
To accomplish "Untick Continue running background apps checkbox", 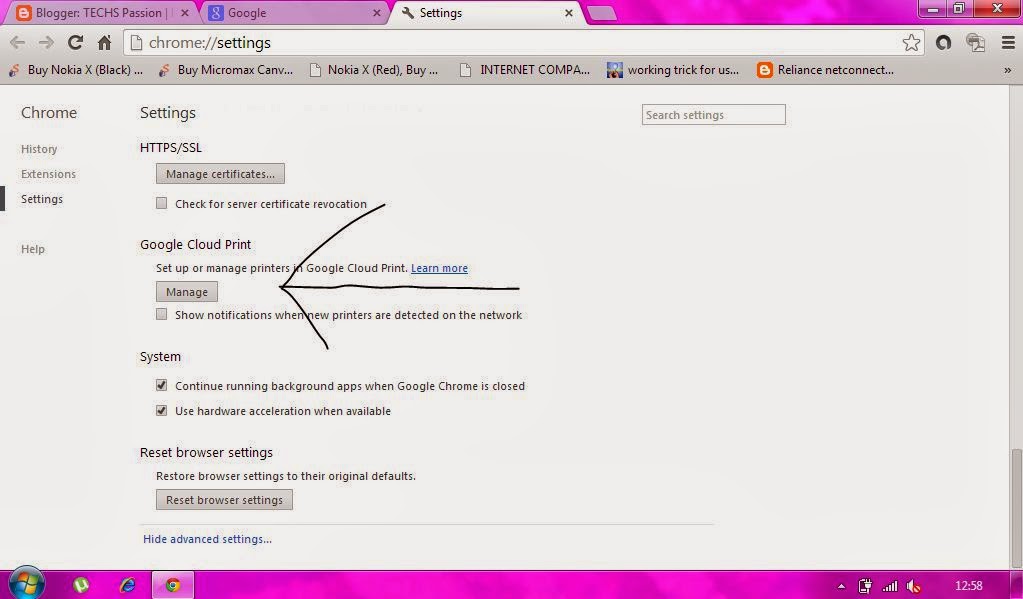I will tap(161, 386).
